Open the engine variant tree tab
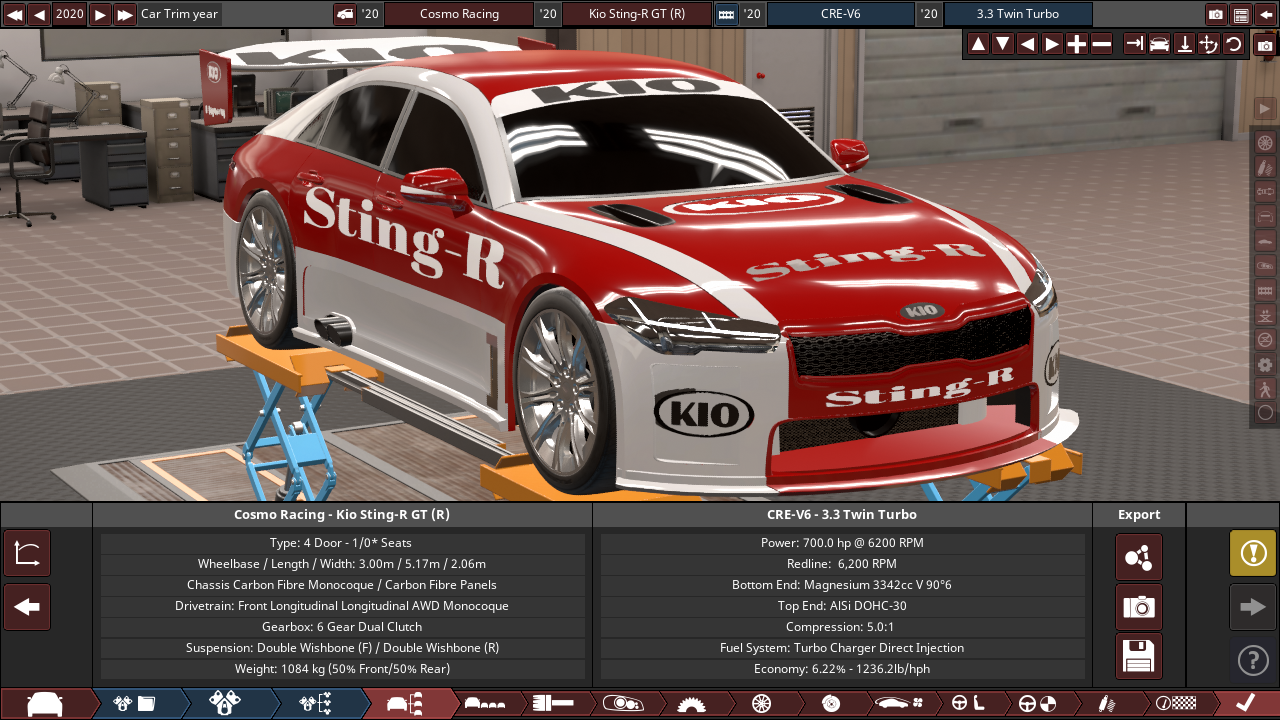Image resolution: width=1280 pixels, height=720 pixels. click(316, 704)
